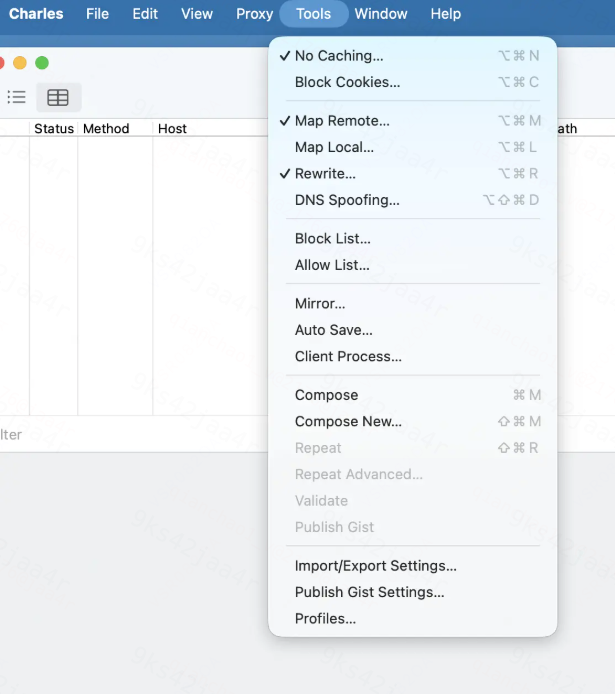Sort by the Host column header
This screenshot has width=615, height=694.
tap(172, 128)
